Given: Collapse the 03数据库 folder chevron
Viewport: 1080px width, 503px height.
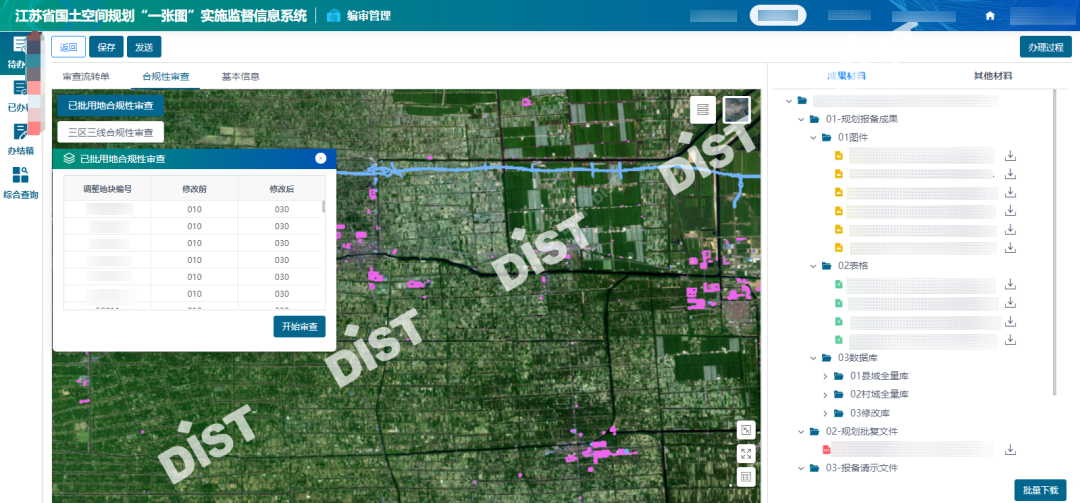Looking at the screenshot, I should 813,358.
